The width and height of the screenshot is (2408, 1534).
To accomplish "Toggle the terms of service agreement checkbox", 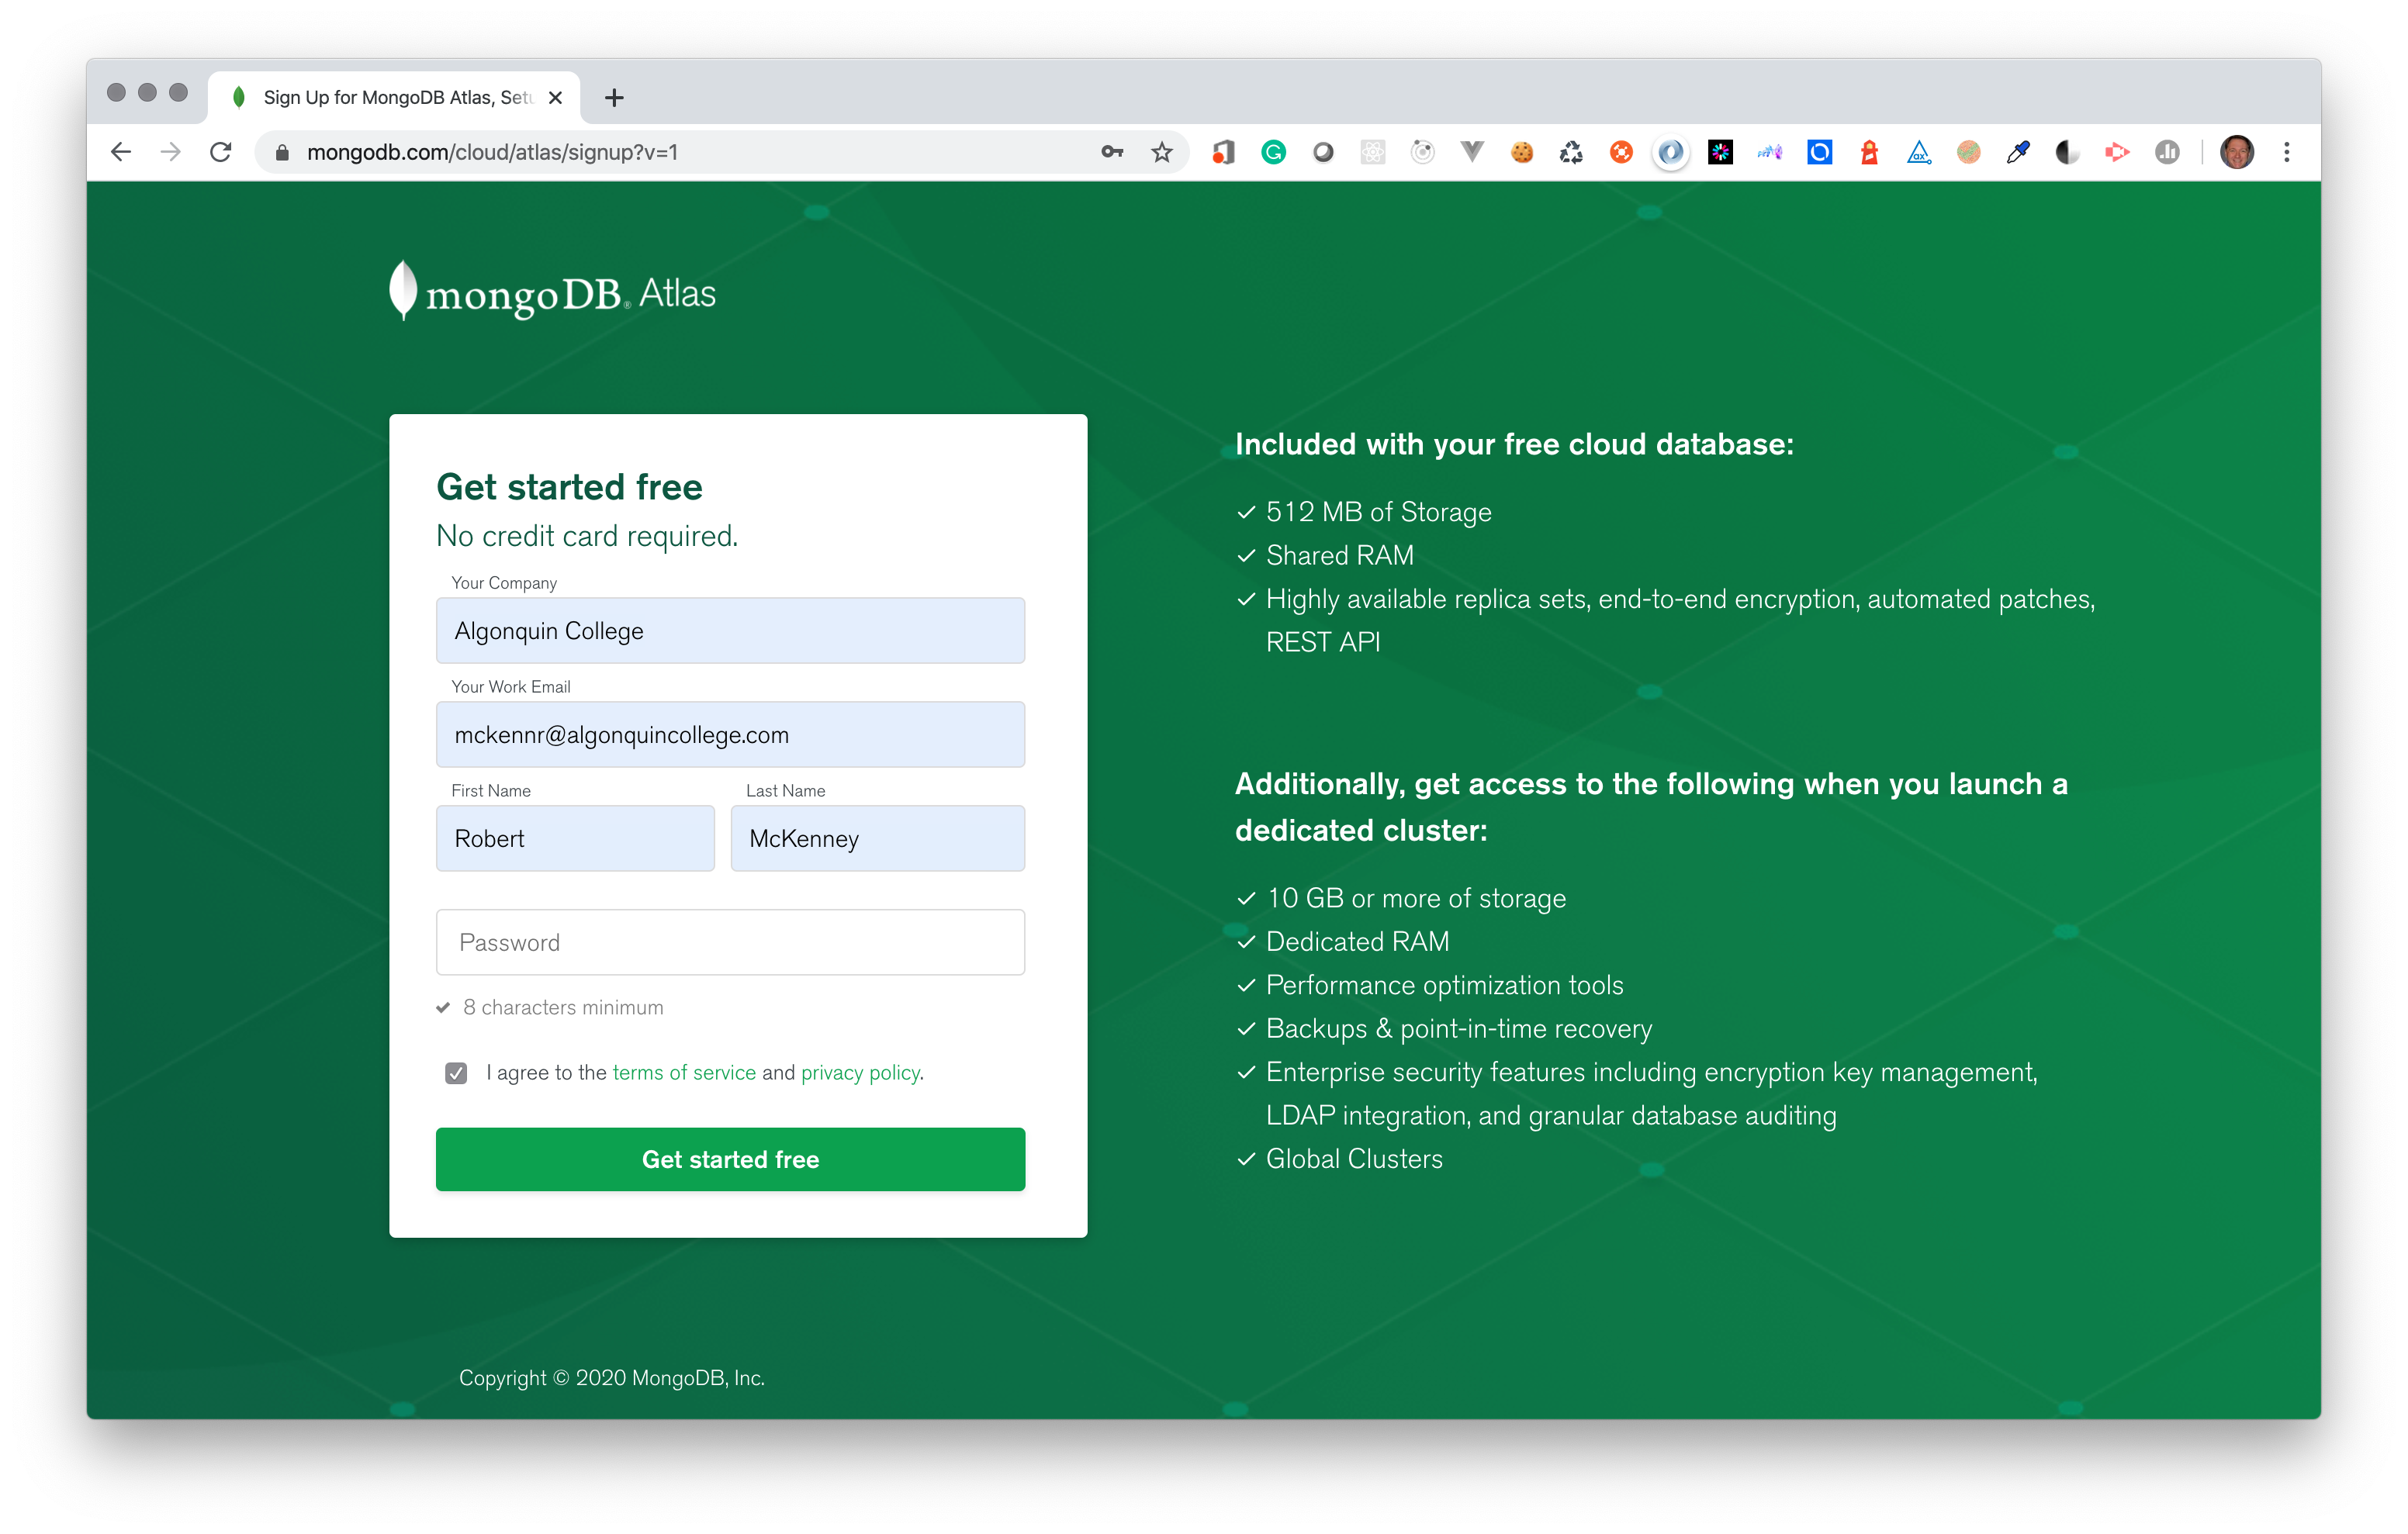I will pyautogui.click(x=456, y=1073).
